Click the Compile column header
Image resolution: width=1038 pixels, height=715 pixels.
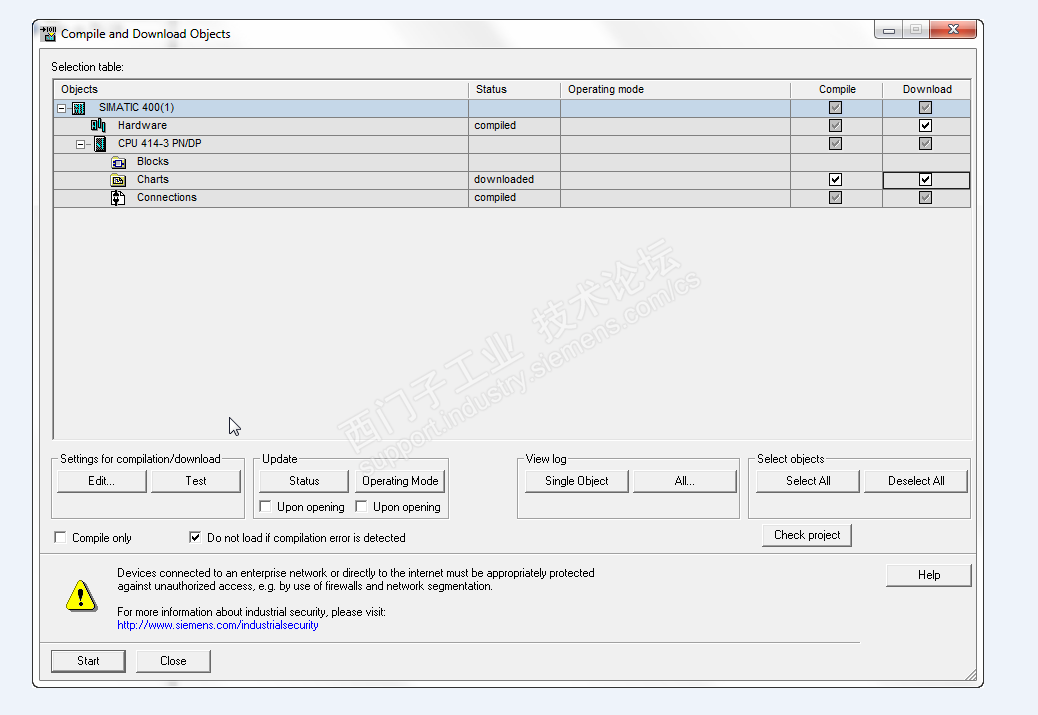(x=836, y=89)
